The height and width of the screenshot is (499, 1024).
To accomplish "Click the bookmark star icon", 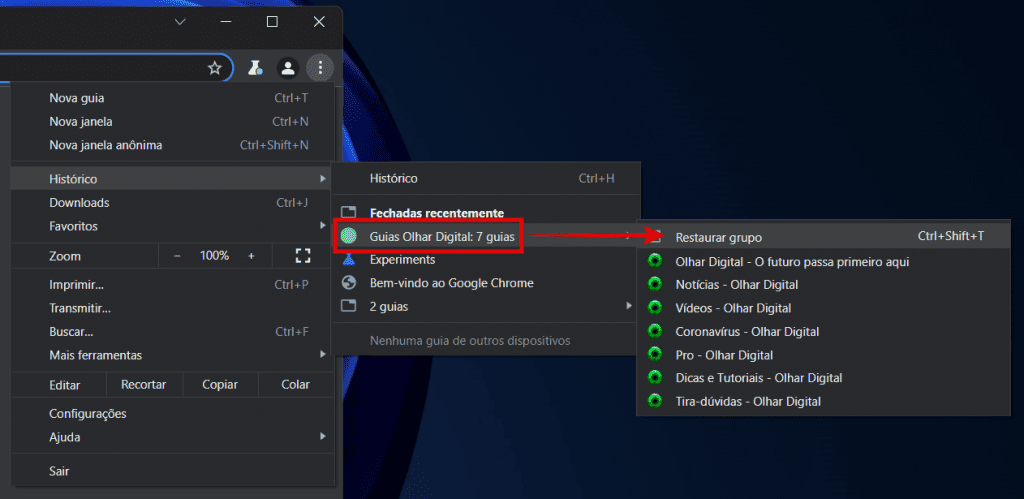I will pyautogui.click(x=215, y=68).
